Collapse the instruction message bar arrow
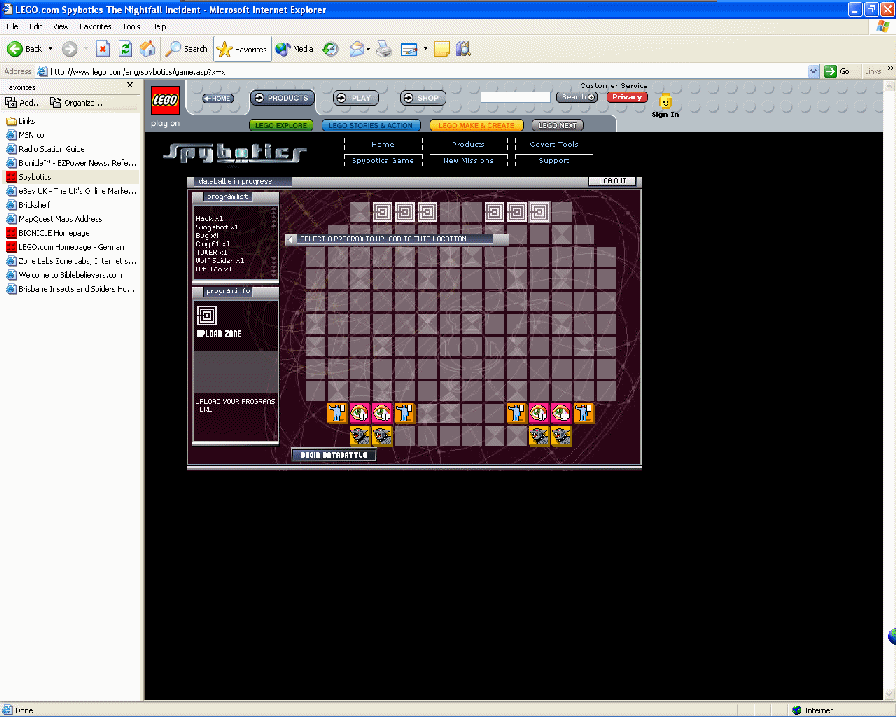 tap(291, 239)
